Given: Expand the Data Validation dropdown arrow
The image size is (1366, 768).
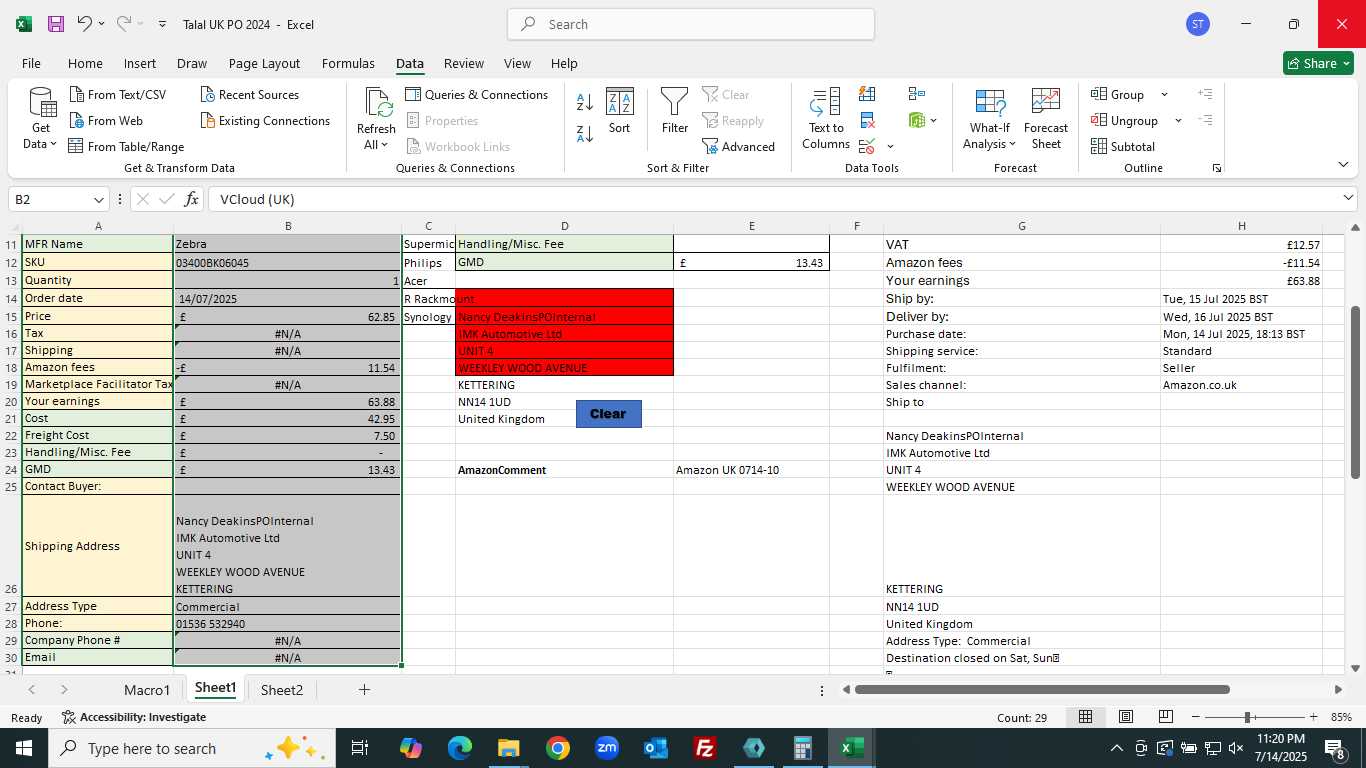Looking at the screenshot, I should (x=890, y=147).
